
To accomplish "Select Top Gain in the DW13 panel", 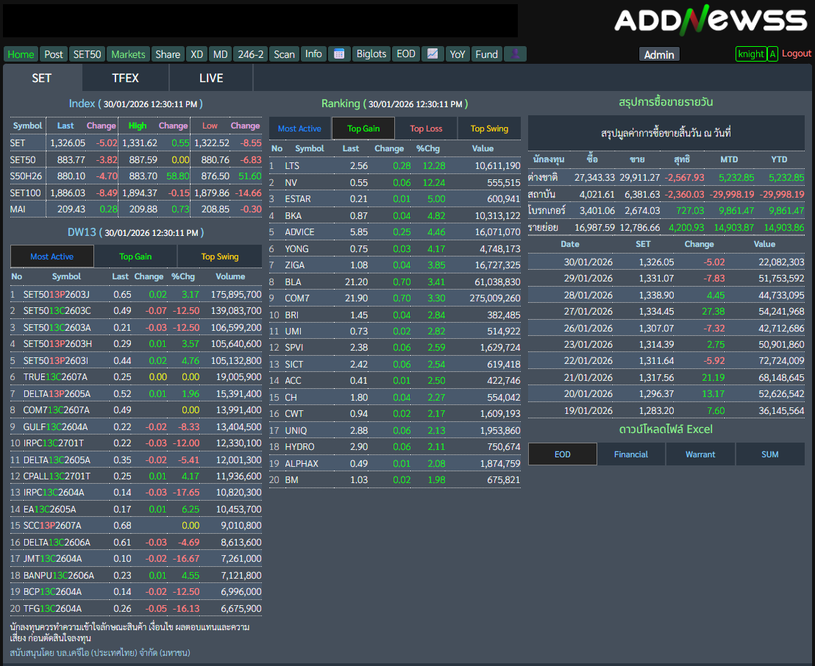I will point(135,257).
